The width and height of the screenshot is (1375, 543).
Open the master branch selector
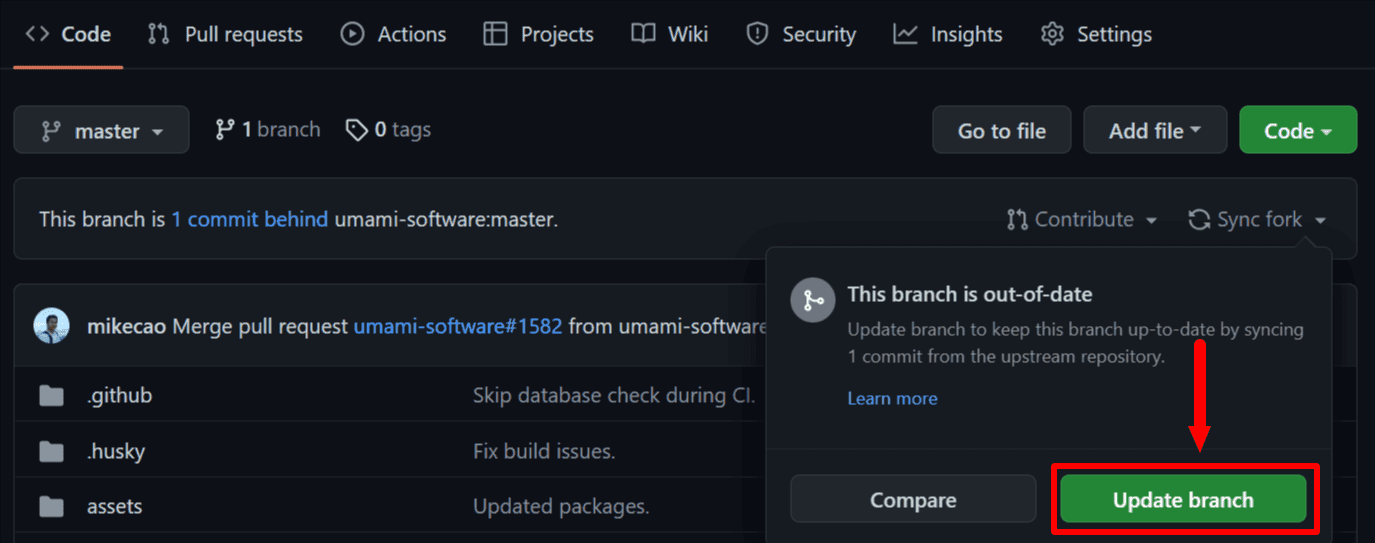[101, 130]
